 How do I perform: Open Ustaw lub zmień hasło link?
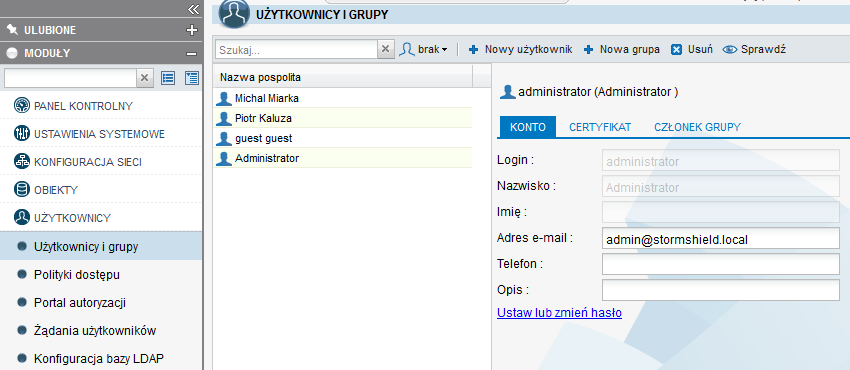point(559,313)
